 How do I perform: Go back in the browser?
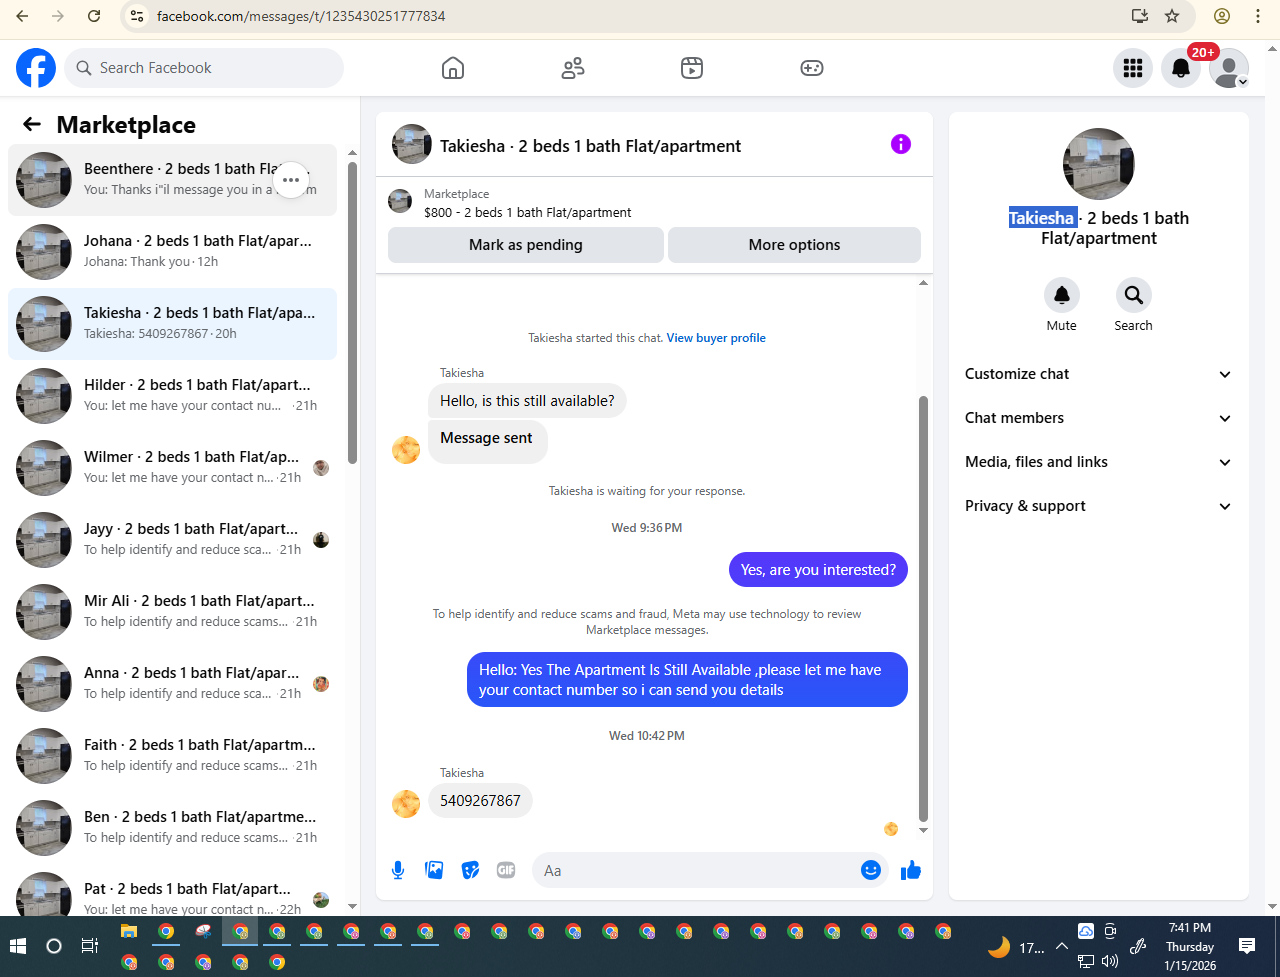coord(22,16)
